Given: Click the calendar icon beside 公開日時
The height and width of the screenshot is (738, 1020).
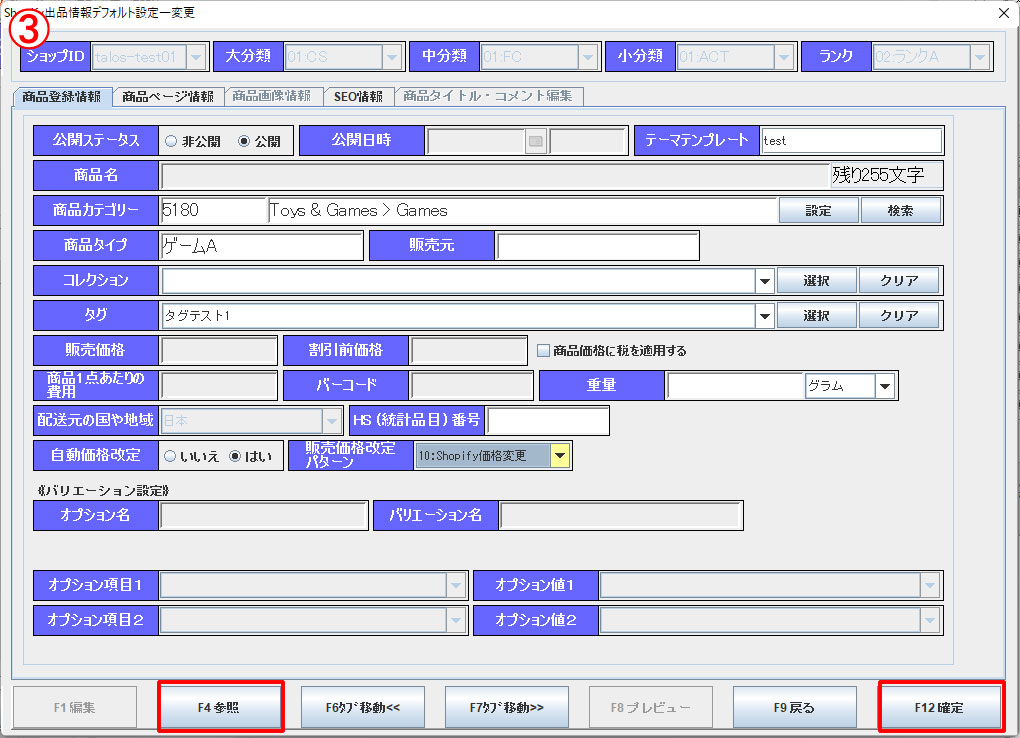Looking at the screenshot, I should tap(536, 142).
